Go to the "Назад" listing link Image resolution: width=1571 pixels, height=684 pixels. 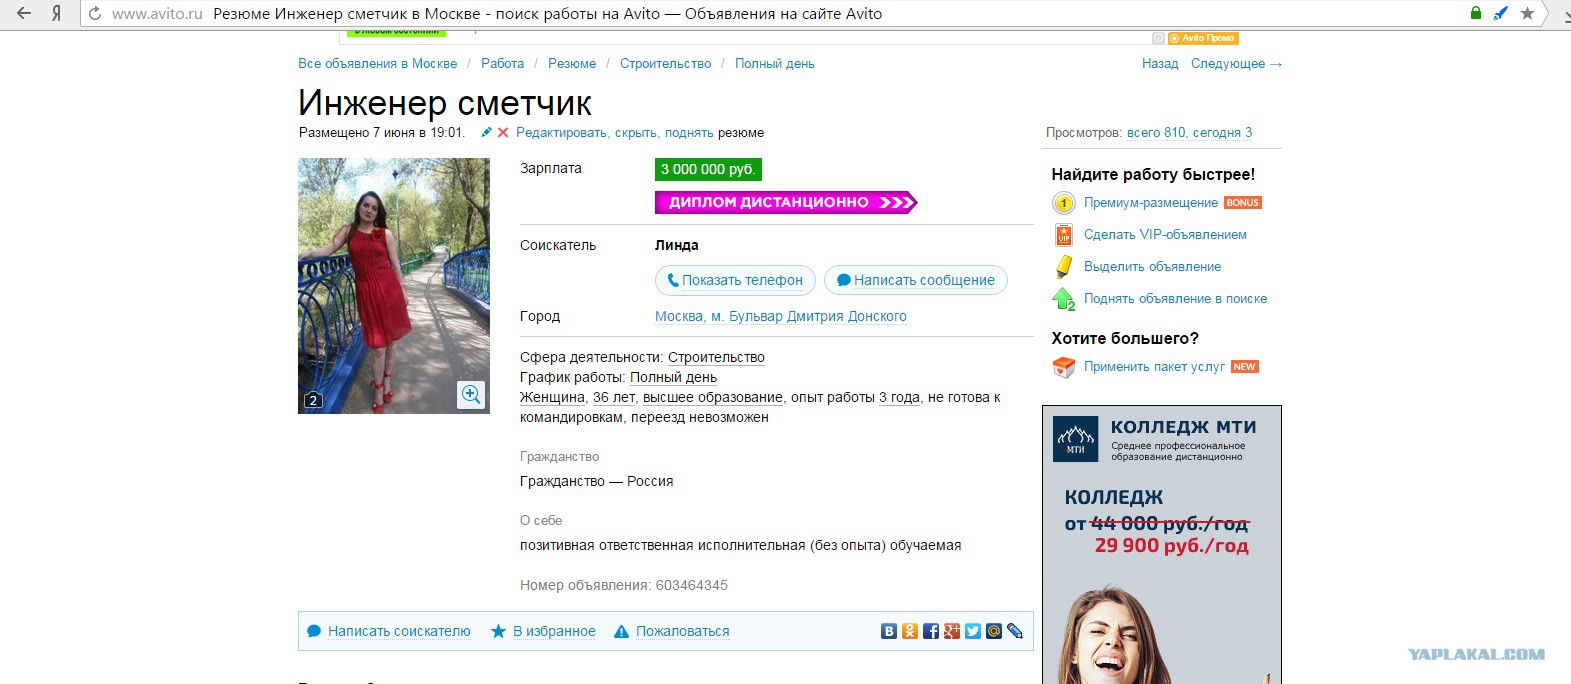(x=1160, y=63)
